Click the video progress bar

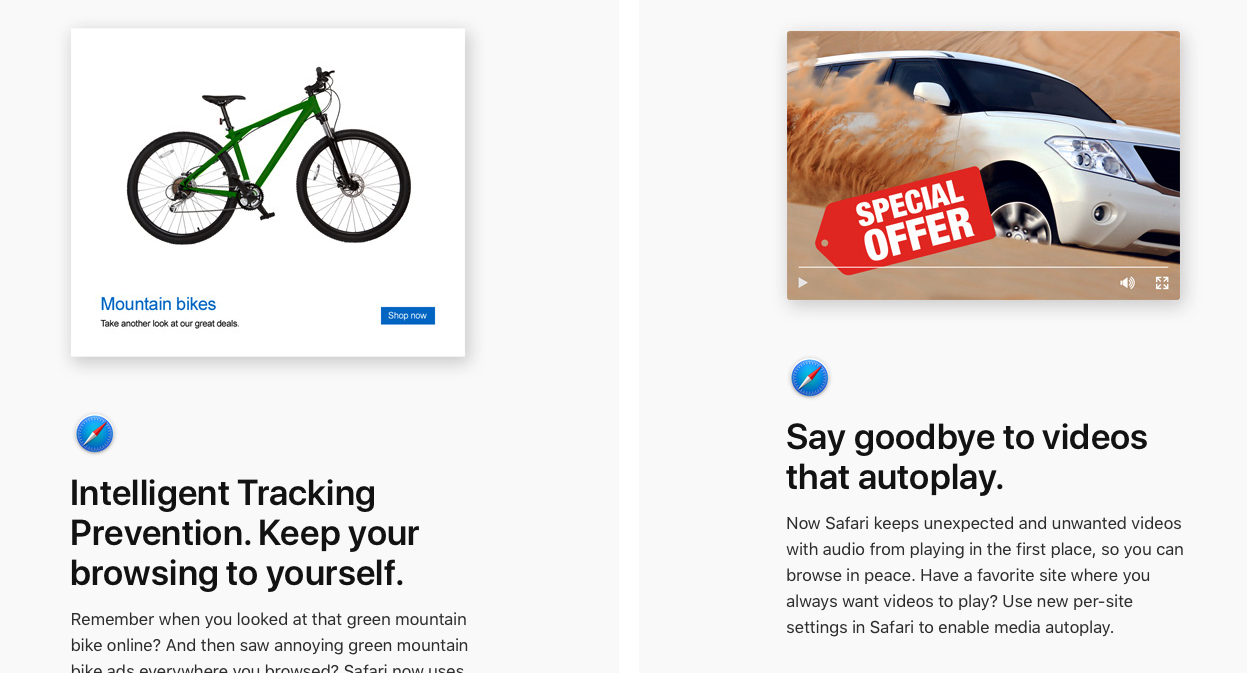click(983, 267)
